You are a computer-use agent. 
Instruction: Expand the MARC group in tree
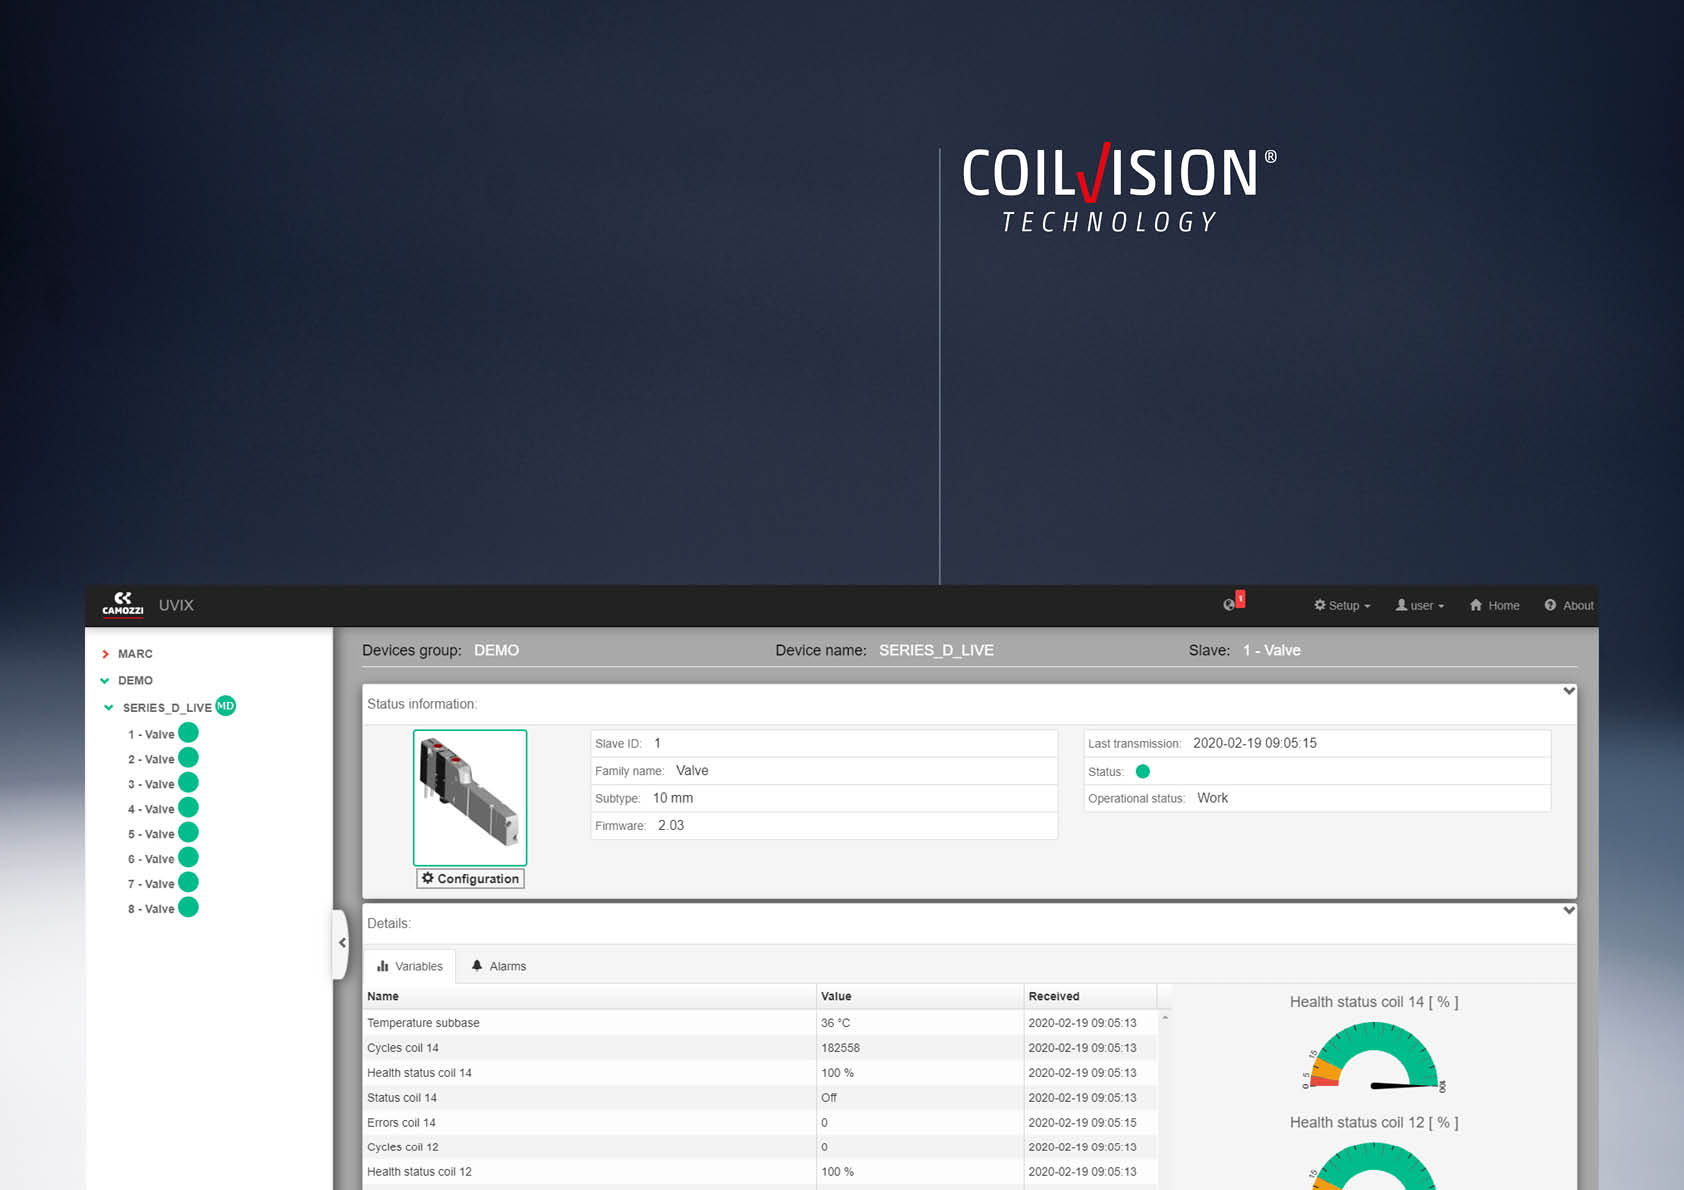pos(105,654)
